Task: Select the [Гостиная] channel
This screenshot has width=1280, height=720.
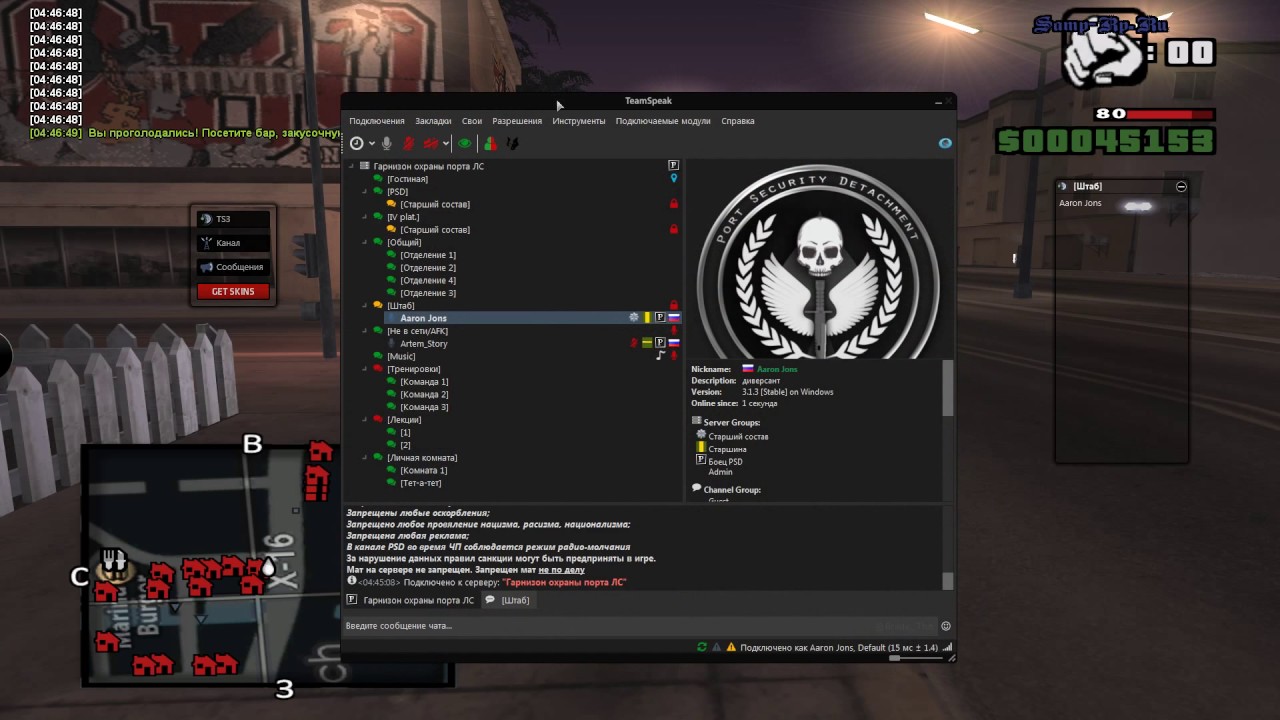Action: pyautogui.click(x=407, y=179)
